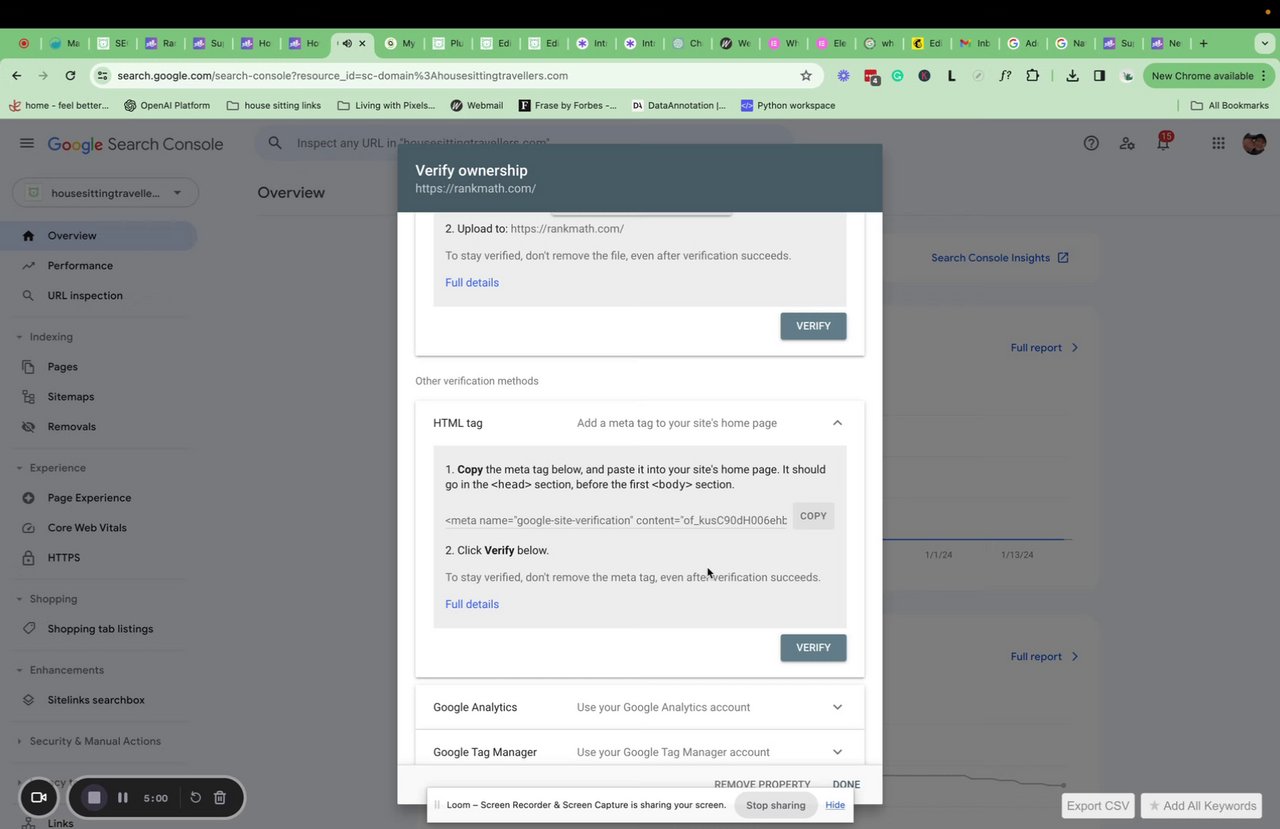Click the Loom camera icon
1280x829 pixels.
click(x=39, y=797)
